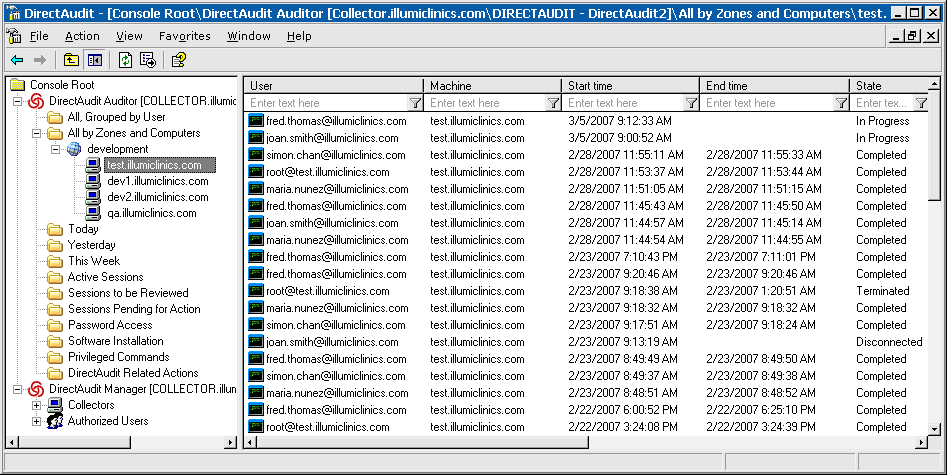Open Sessions to be Reviewed folder
Viewport: 947px width, 475px height.
pyautogui.click(x=128, y=293)
